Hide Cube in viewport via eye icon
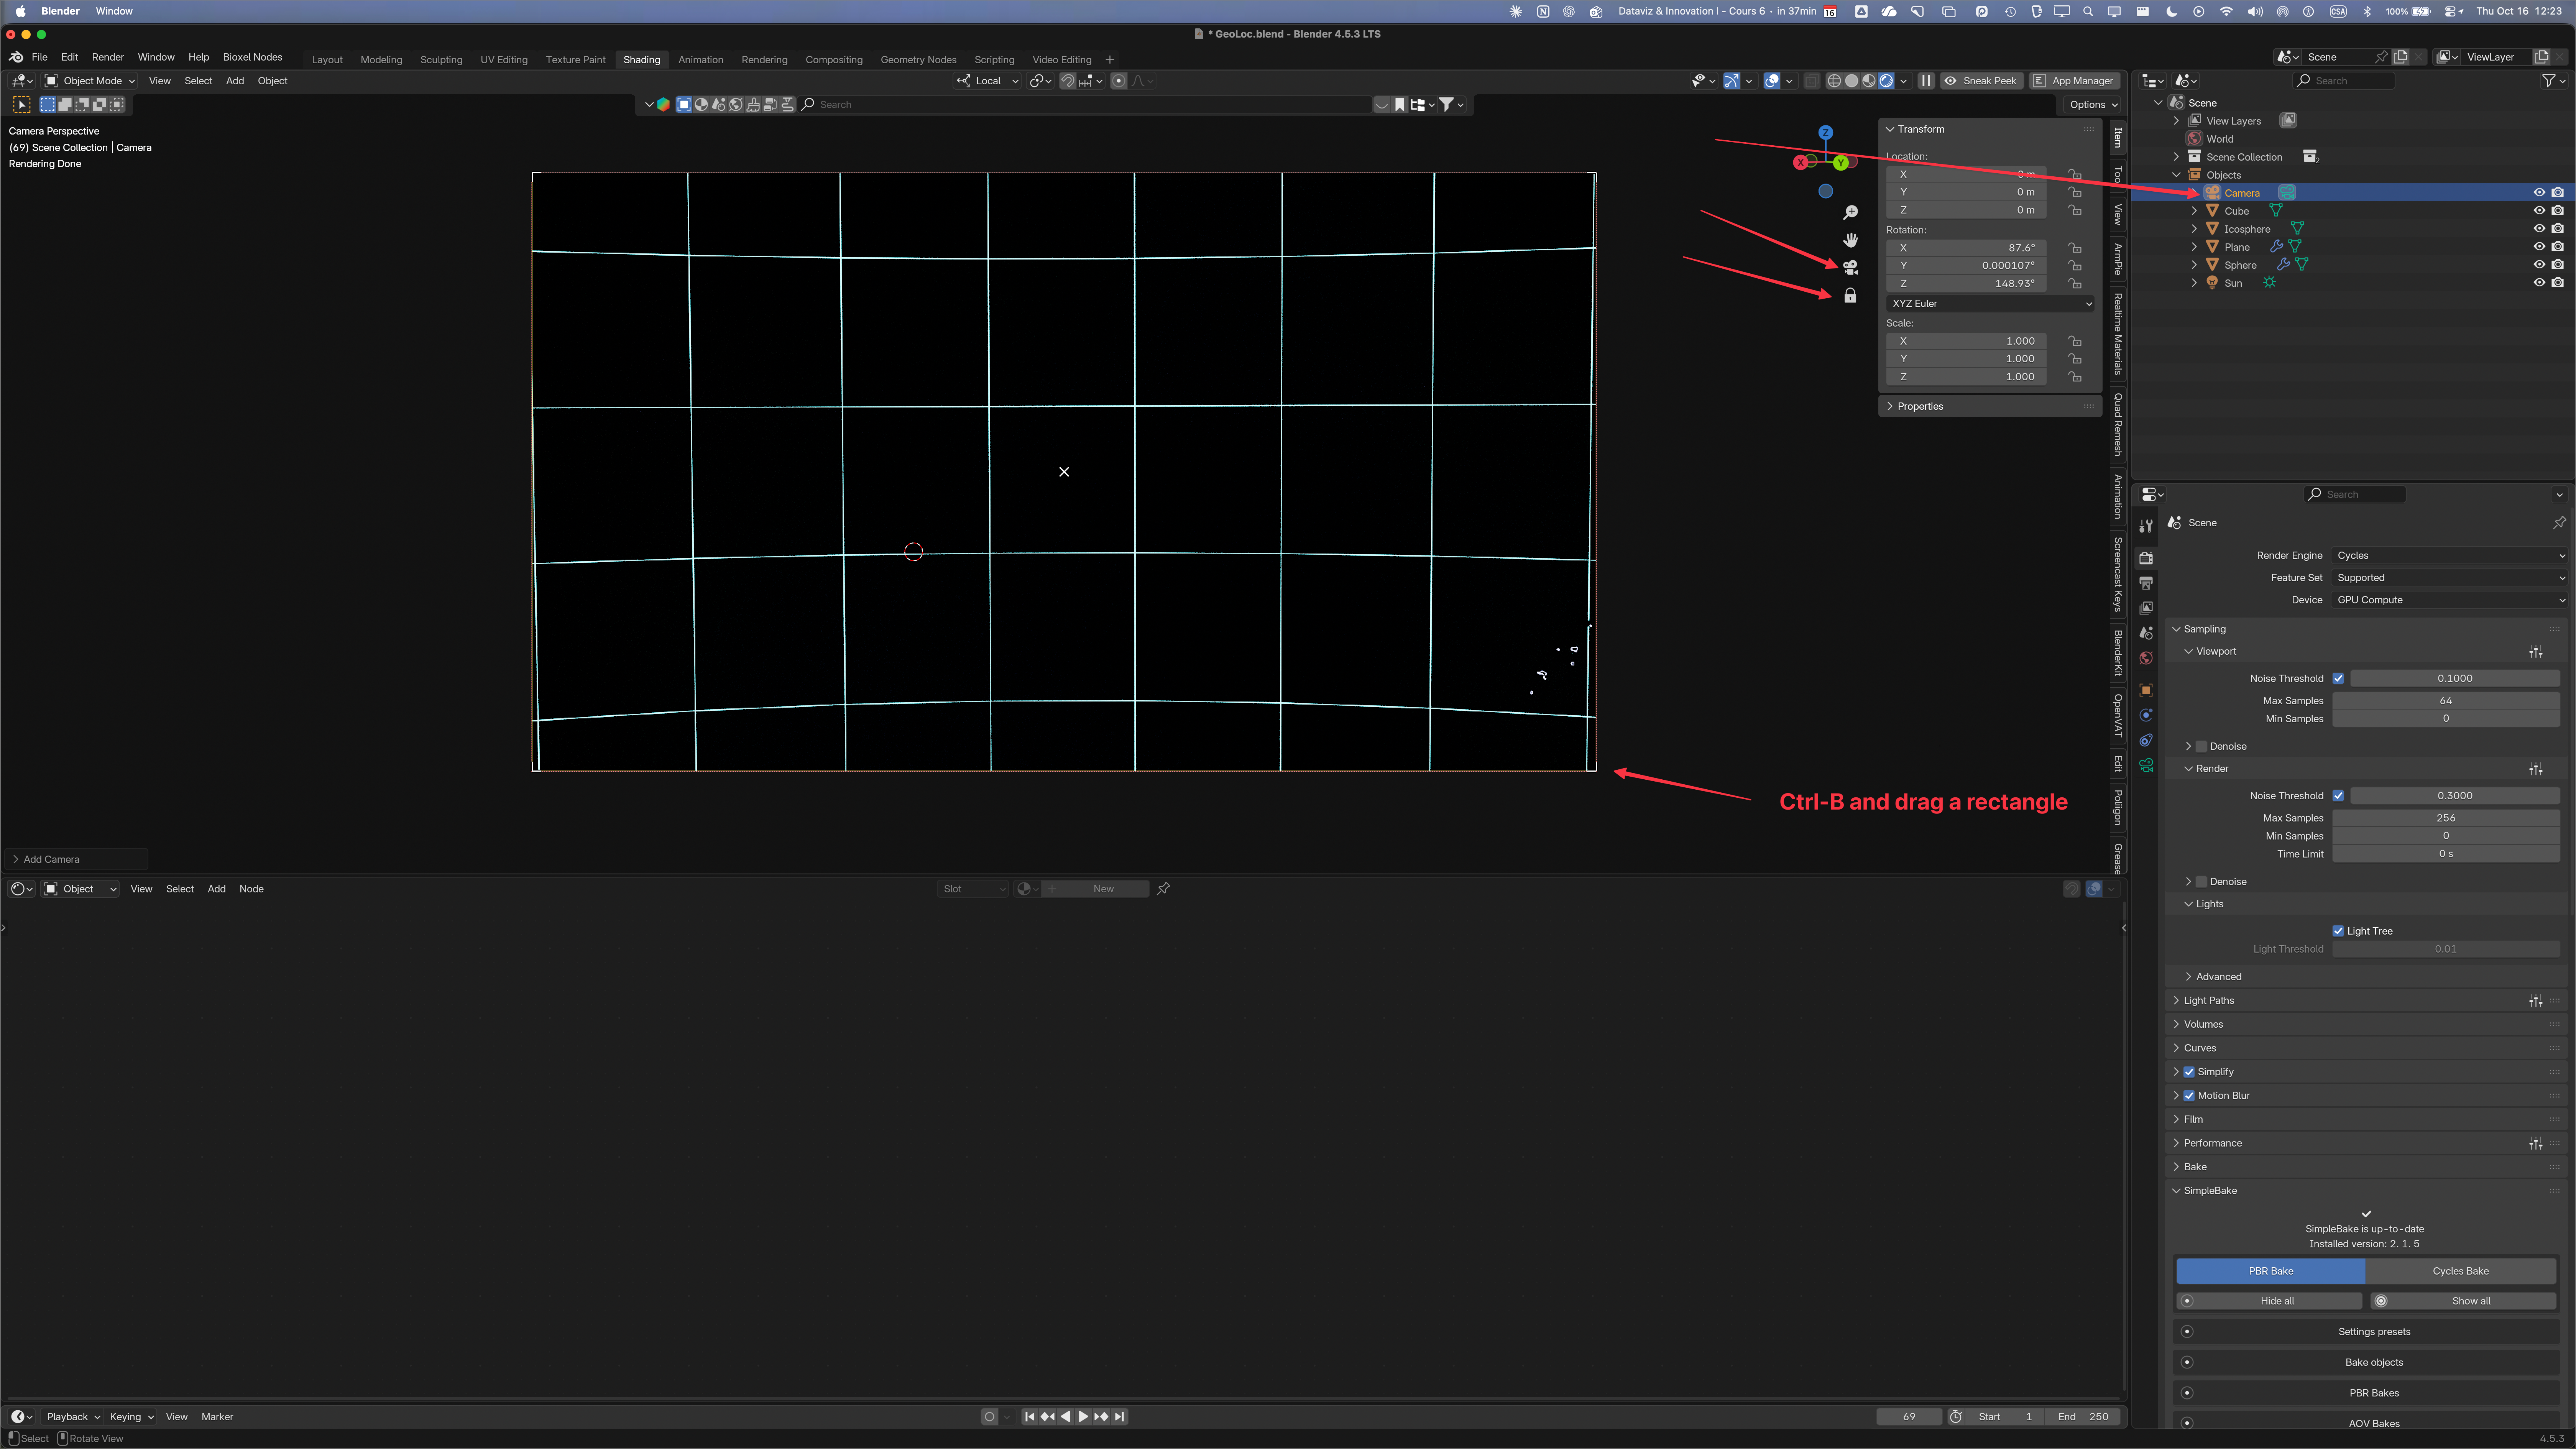Viewport: 2576px width, 1449px height. 2539,211
